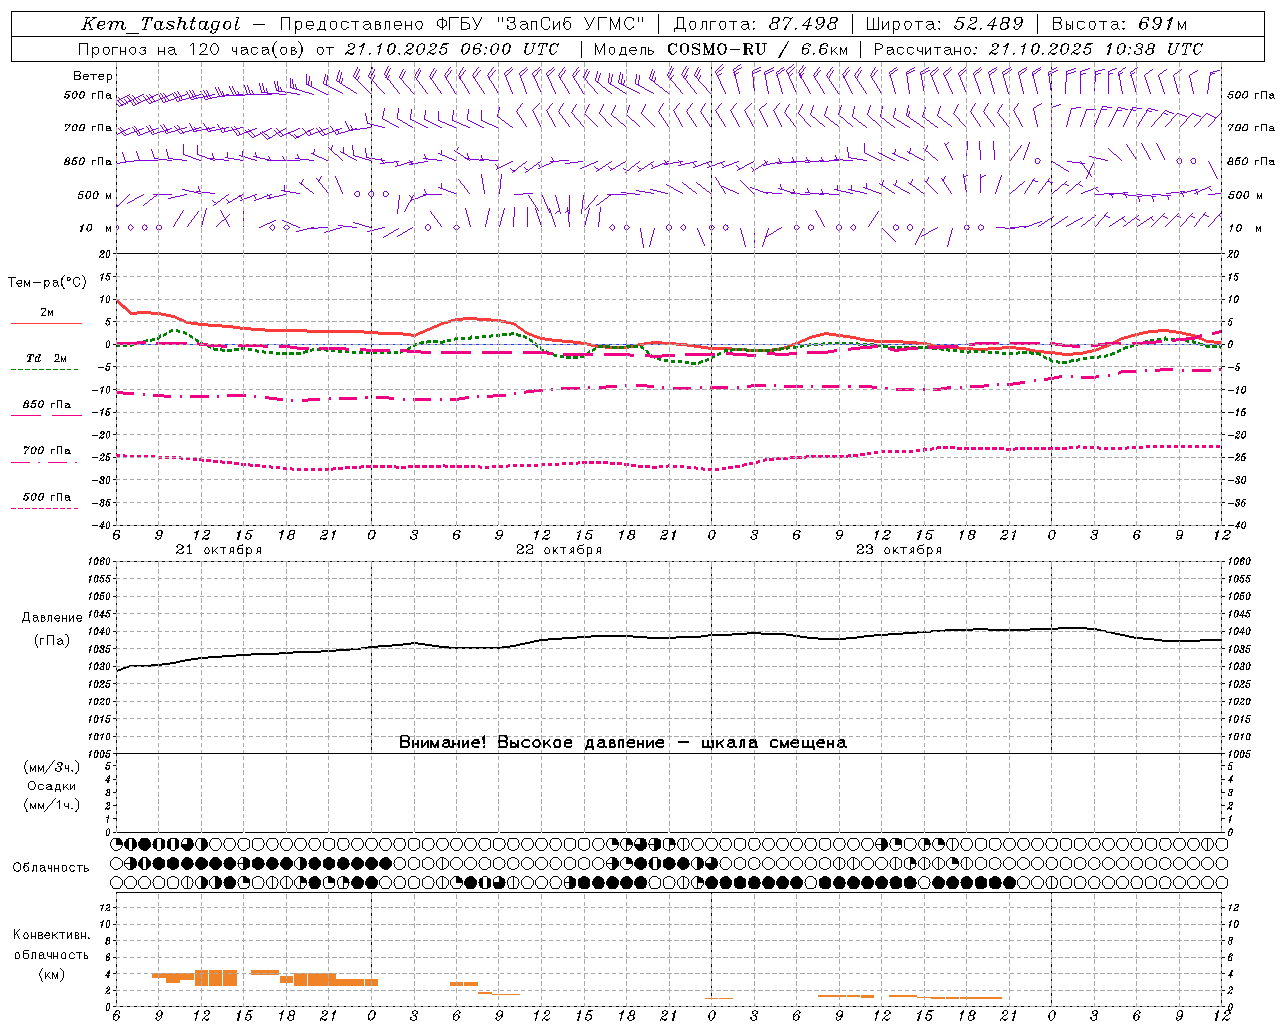Select the 850 гПа wind level label on right
This screenshot has height=1024, width=1280.
(x=1251, y=161)
